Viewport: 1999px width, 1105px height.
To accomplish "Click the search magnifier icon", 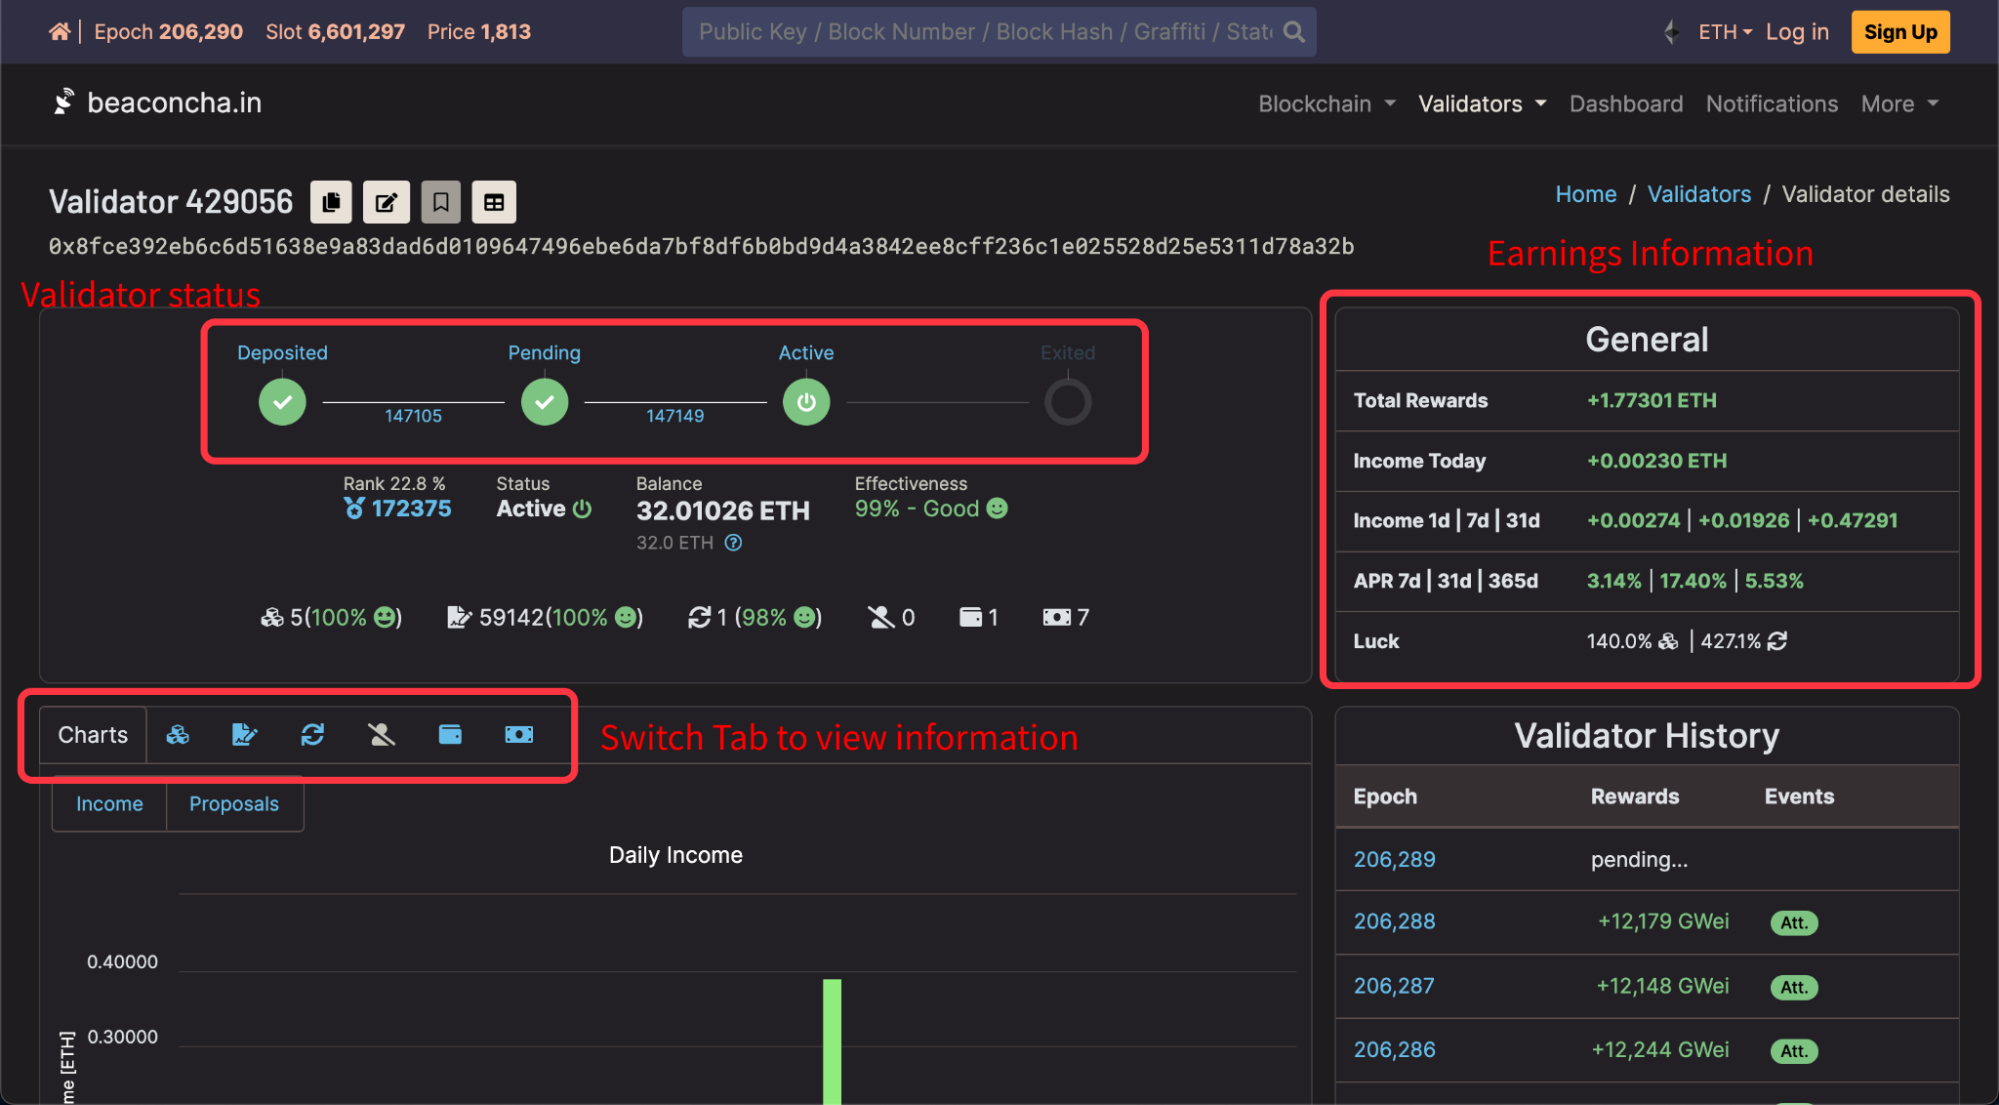I will pos(1294,32).
